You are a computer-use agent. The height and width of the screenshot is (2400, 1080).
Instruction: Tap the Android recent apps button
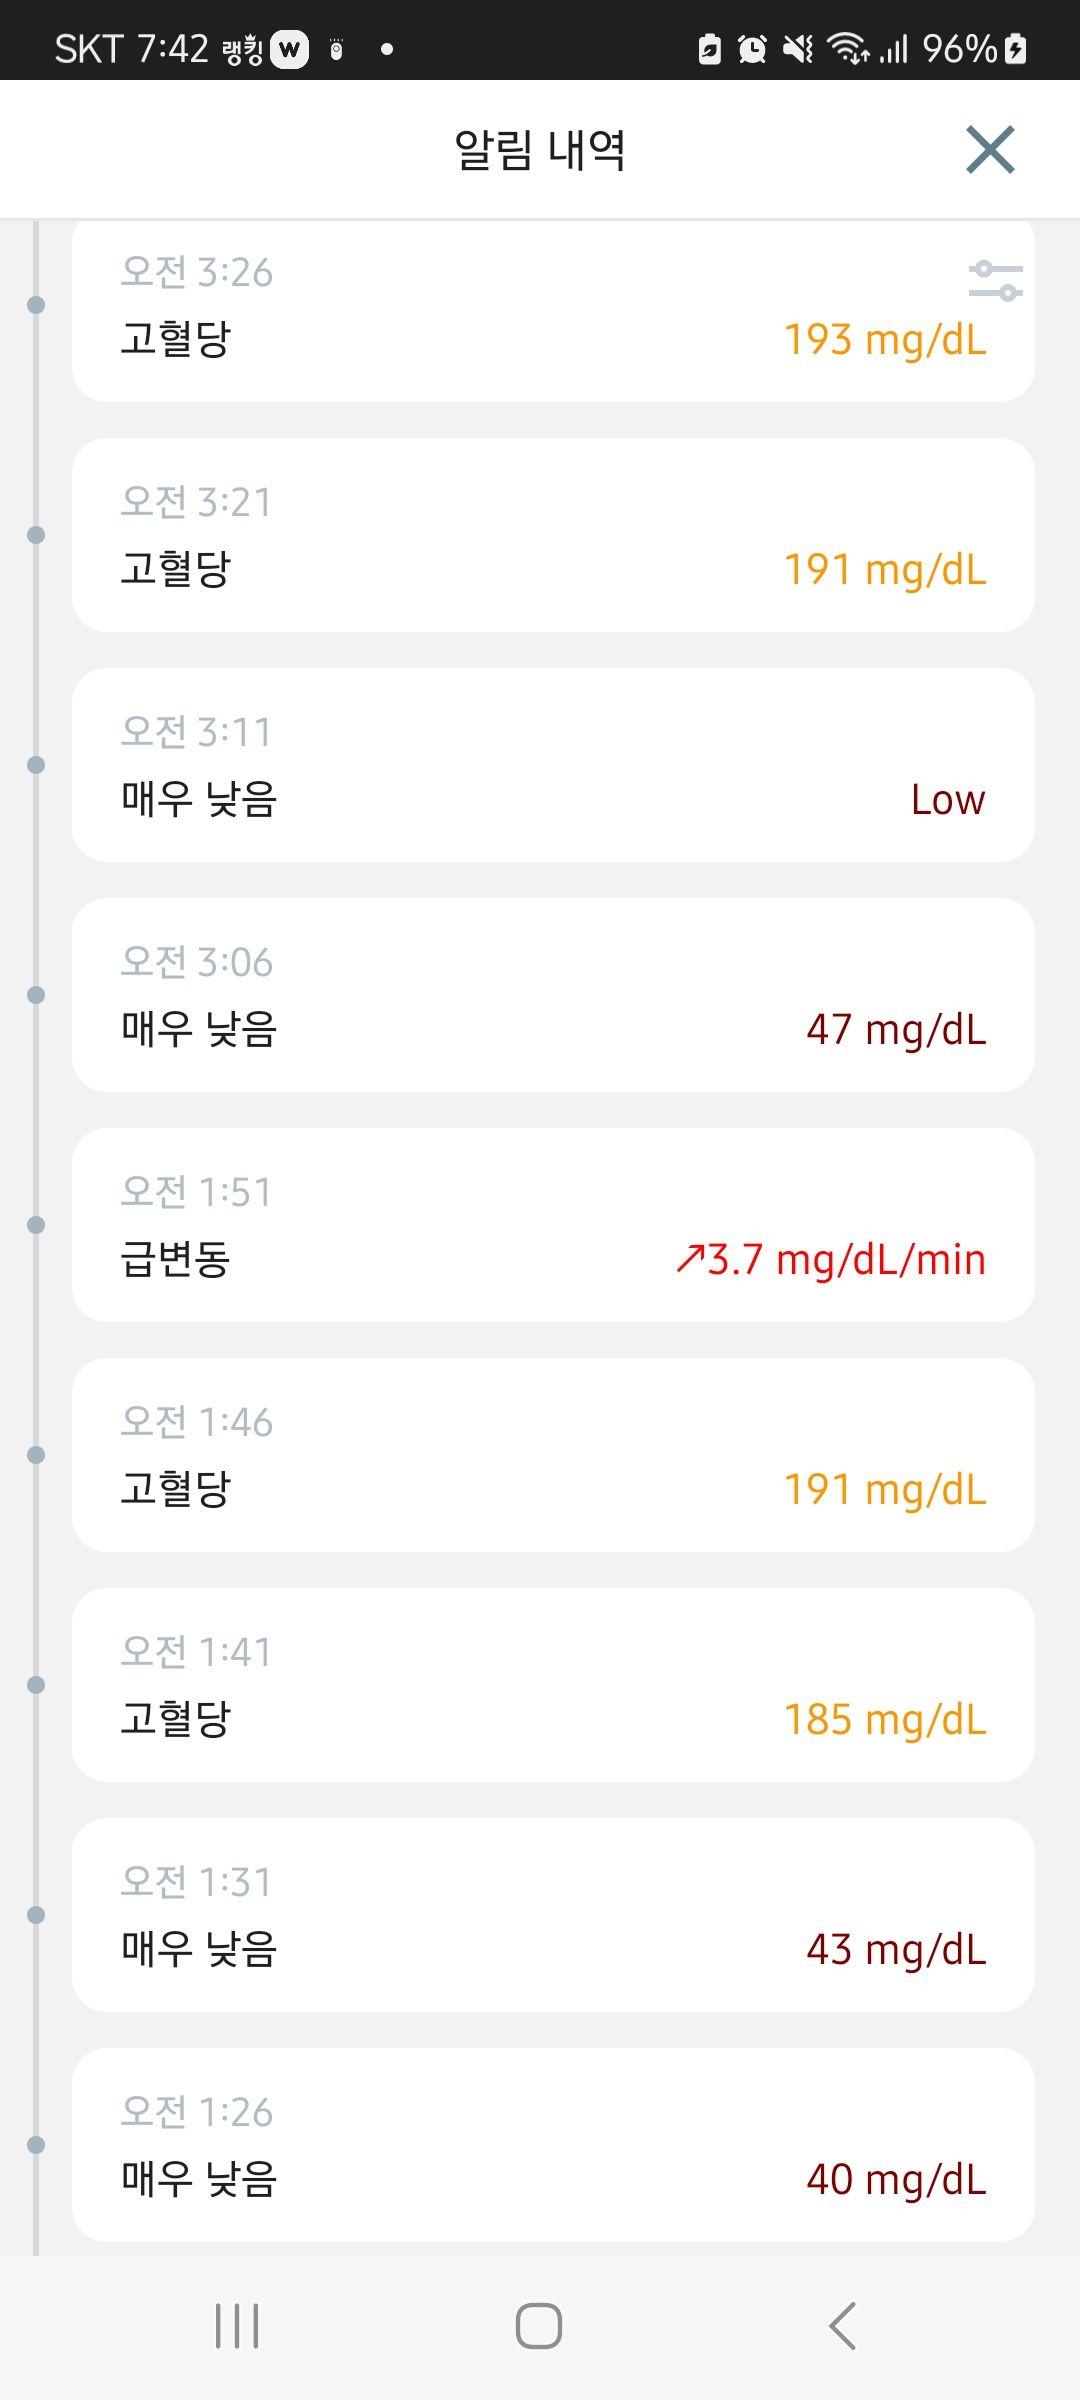(237, 2326)
